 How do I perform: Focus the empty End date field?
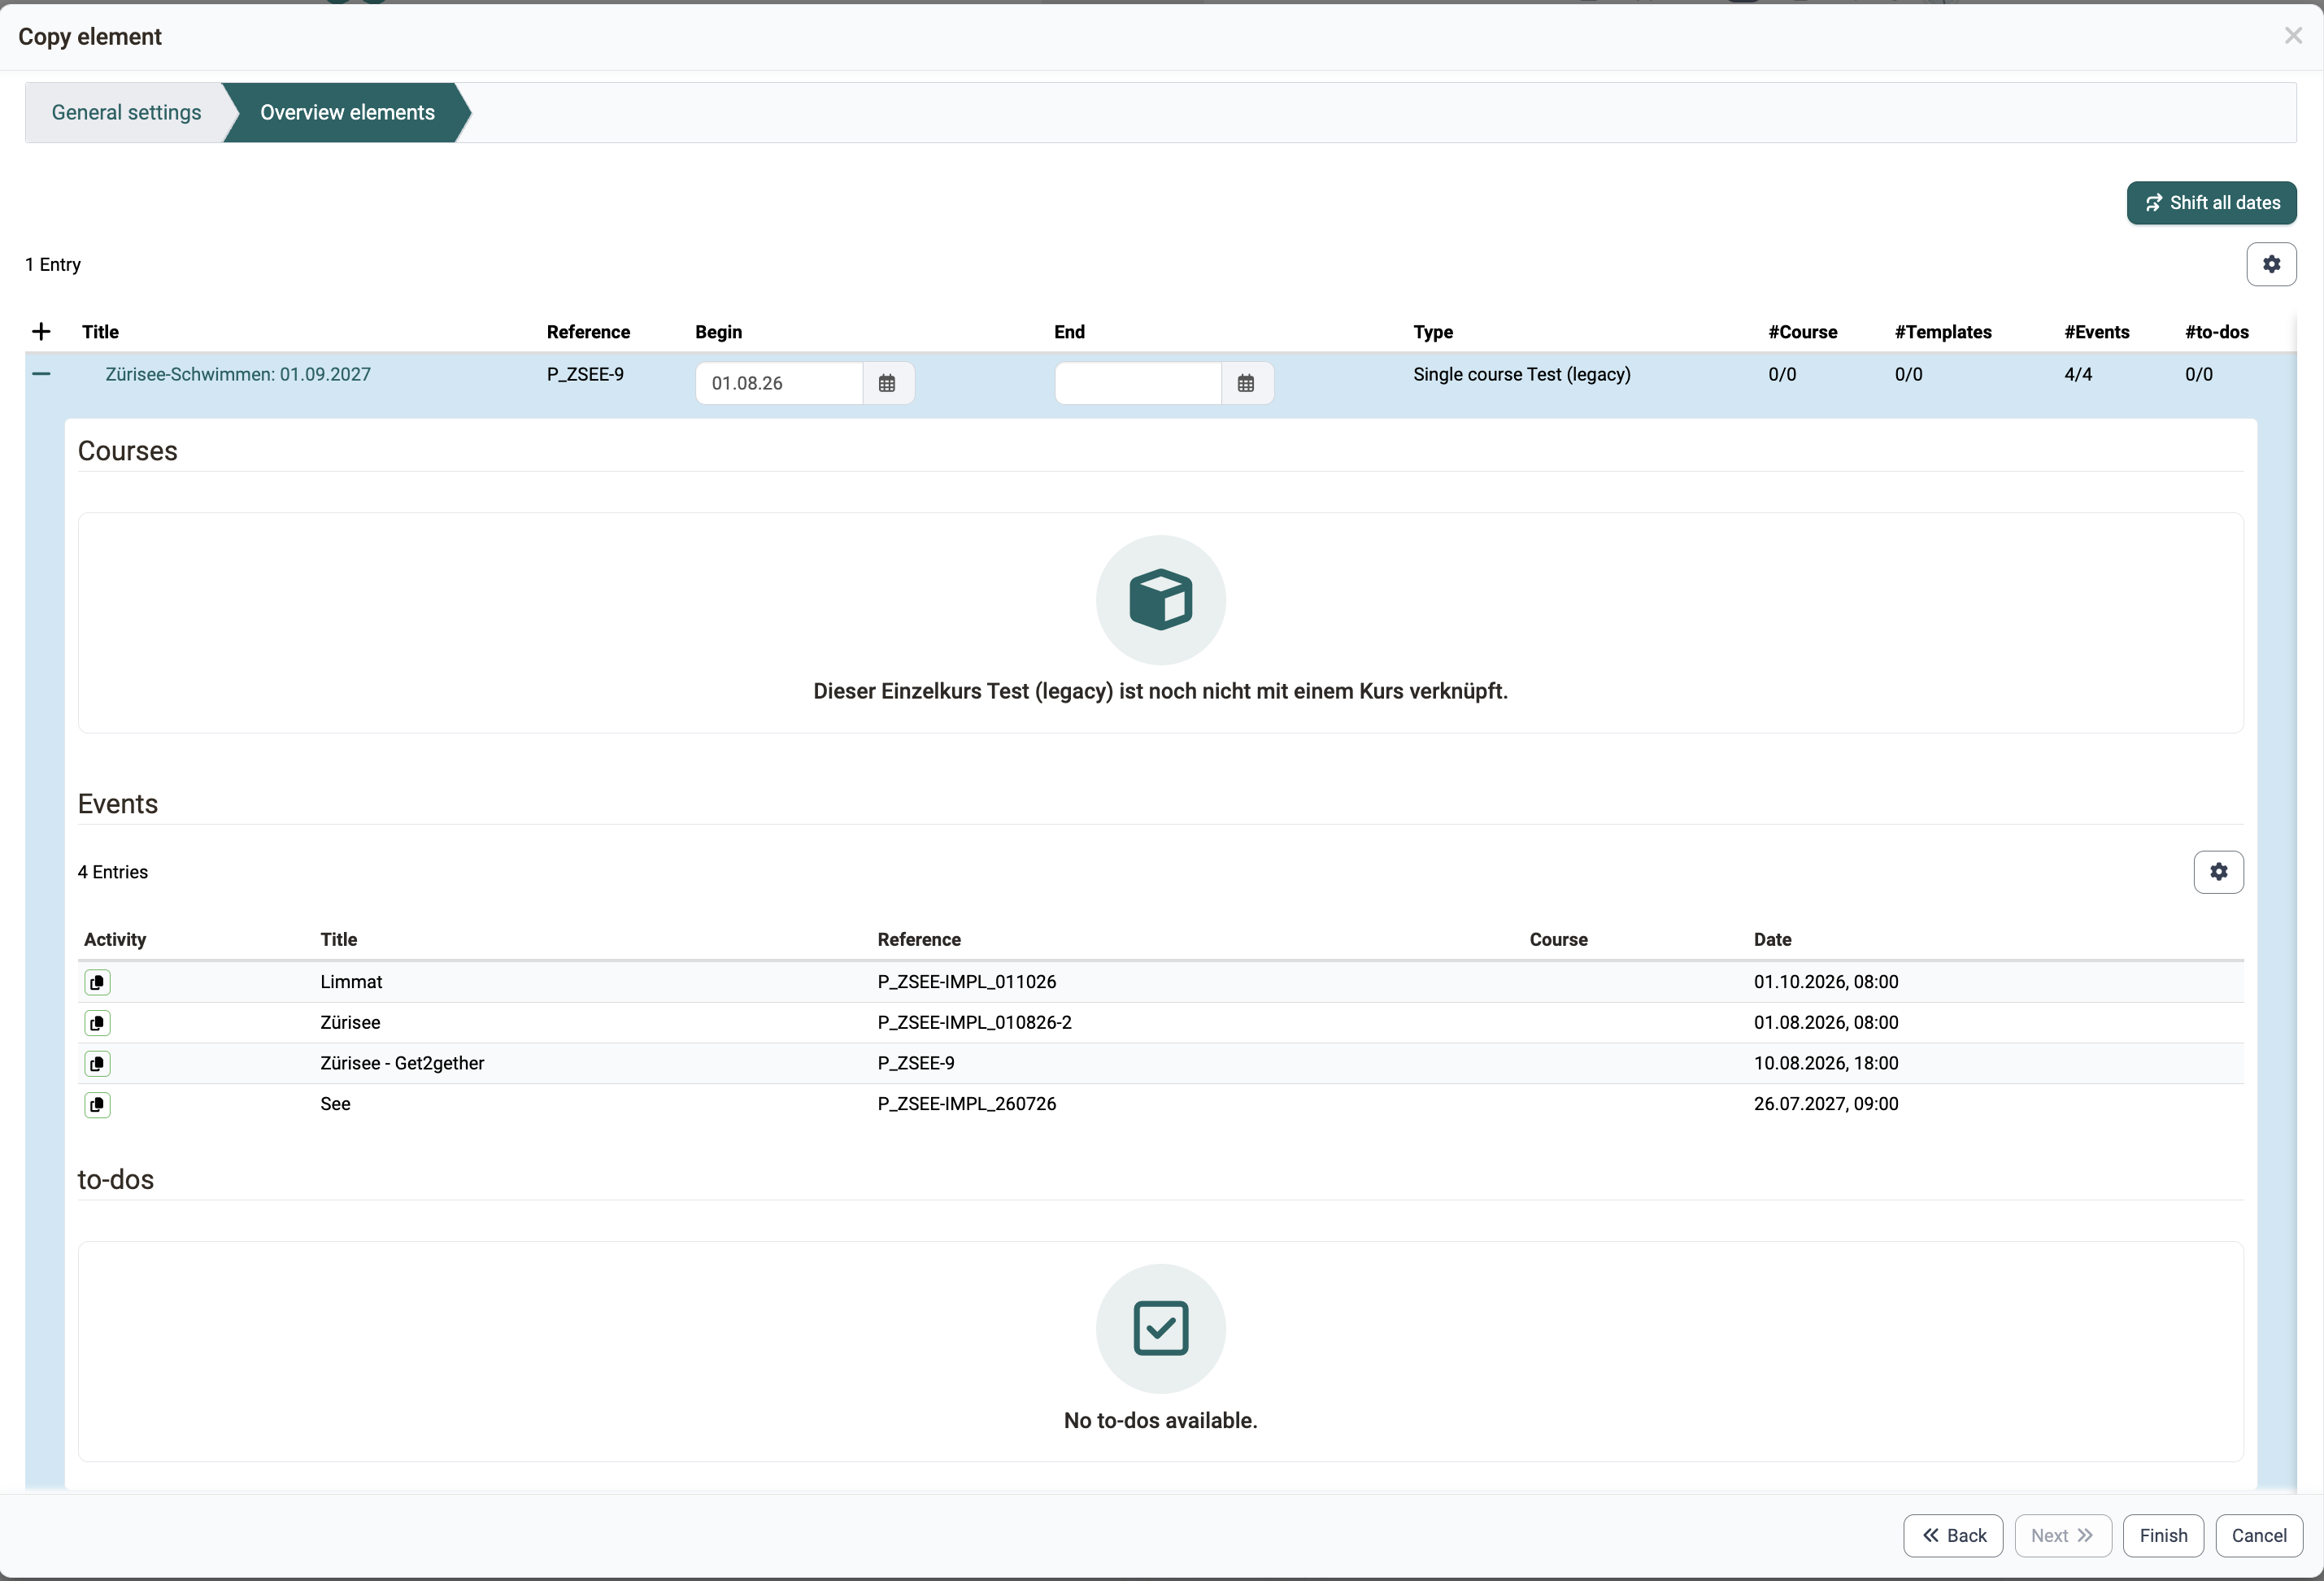[x=1138, y=383]
